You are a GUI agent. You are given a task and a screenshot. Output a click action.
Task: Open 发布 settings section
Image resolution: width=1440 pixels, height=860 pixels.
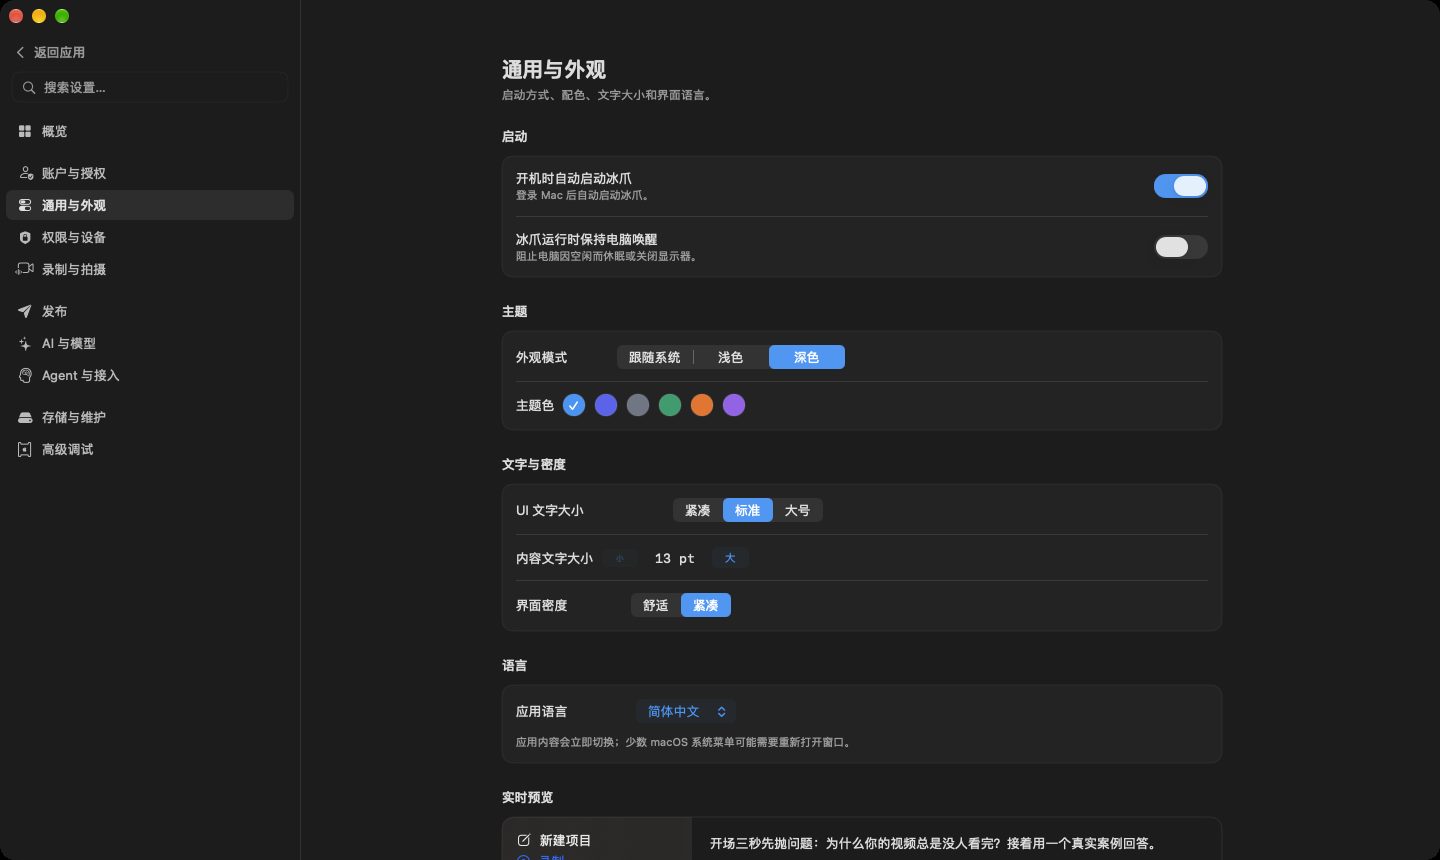coord(150,311)
